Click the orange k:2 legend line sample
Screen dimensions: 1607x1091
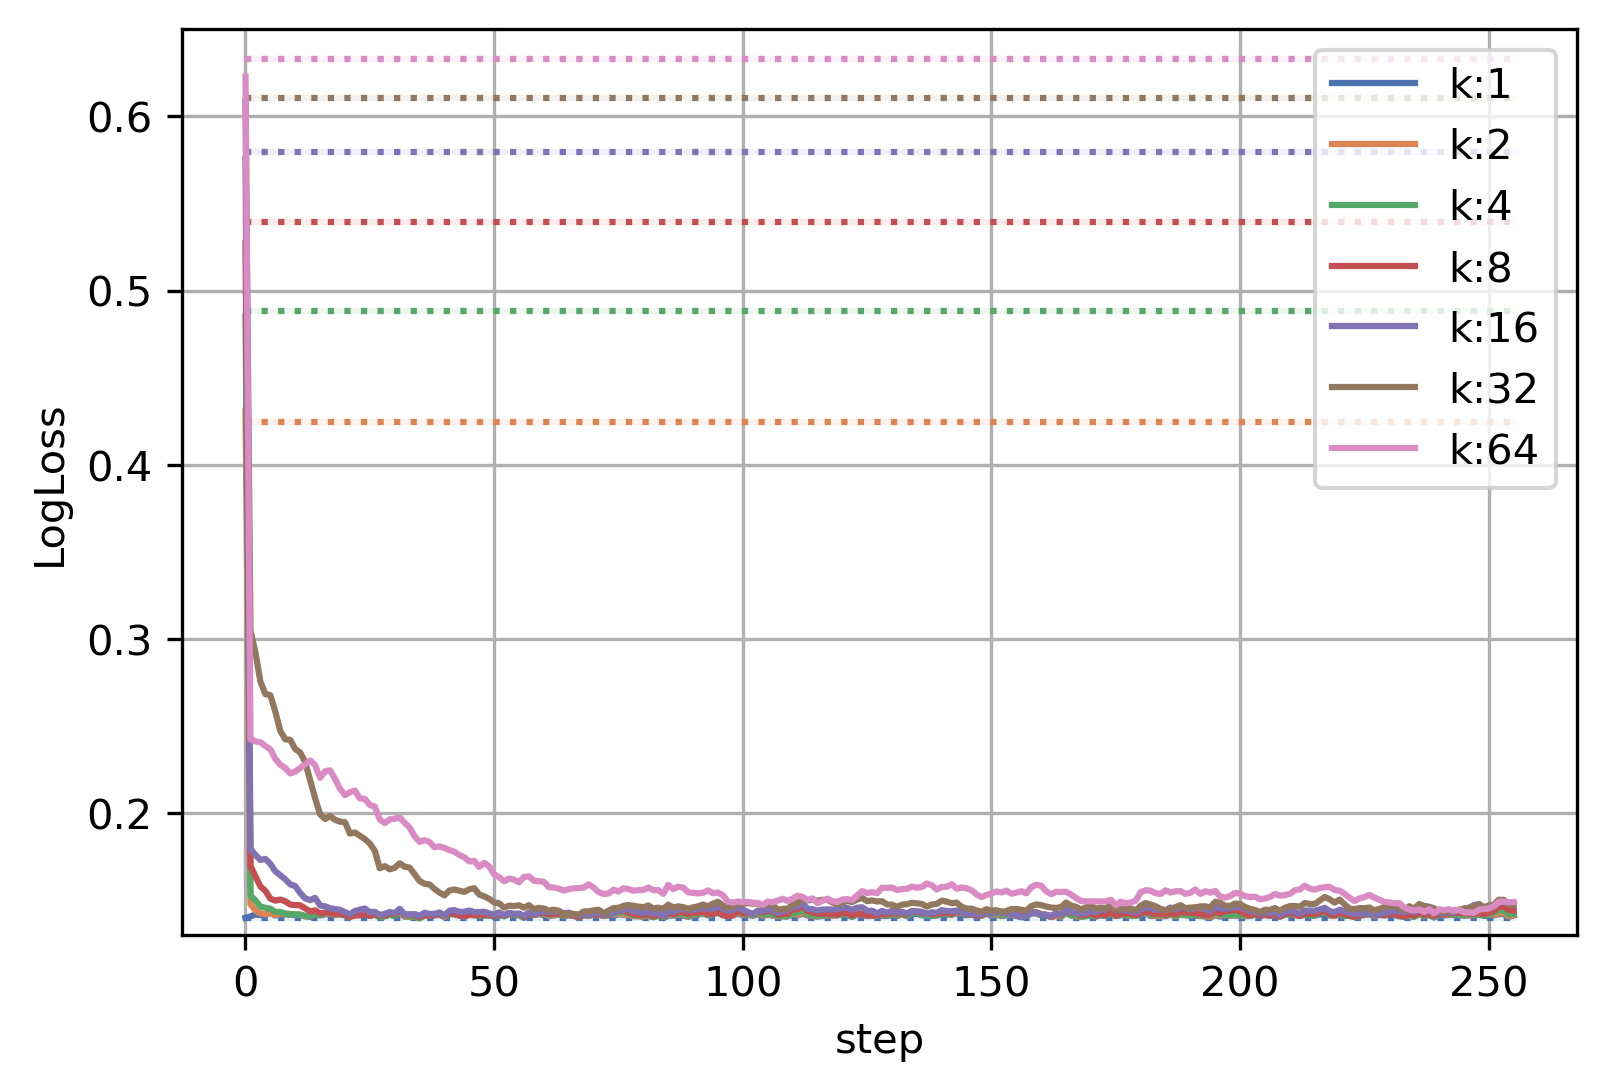point(1374,144)
